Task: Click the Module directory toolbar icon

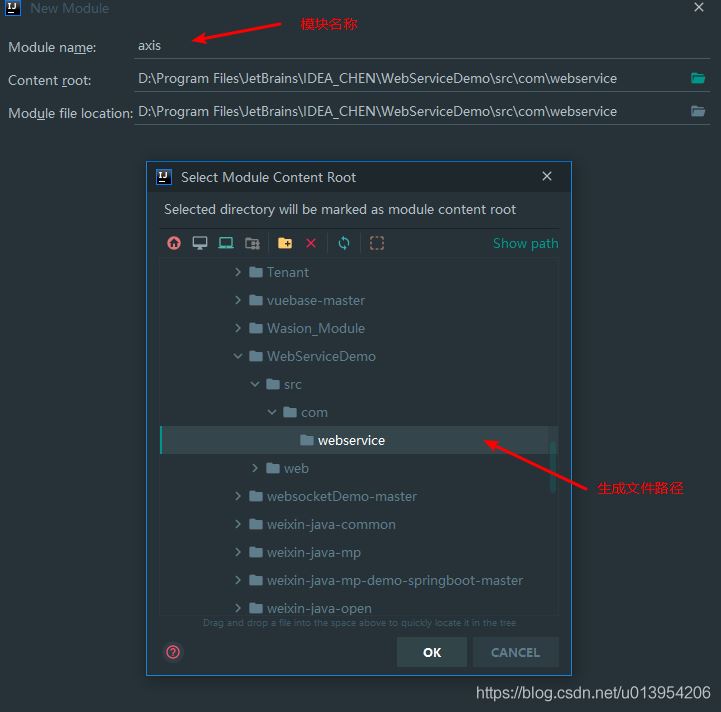Action: tap(252, 243)
